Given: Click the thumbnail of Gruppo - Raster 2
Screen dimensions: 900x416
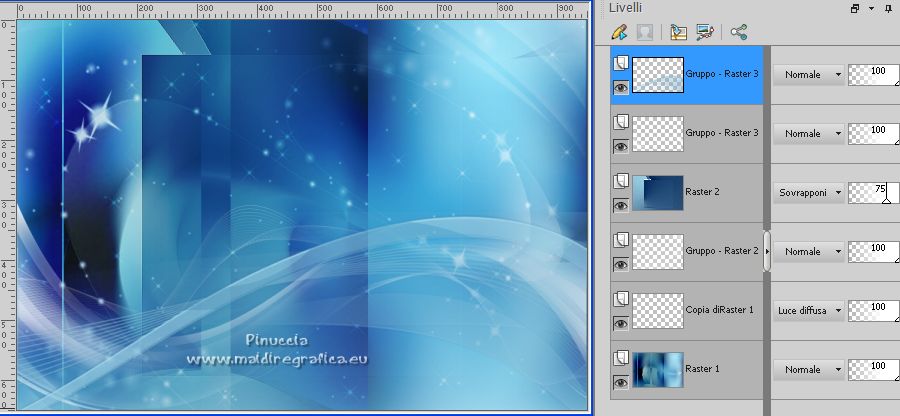Looking at the screenshot, I should click(x=658, y=251).
